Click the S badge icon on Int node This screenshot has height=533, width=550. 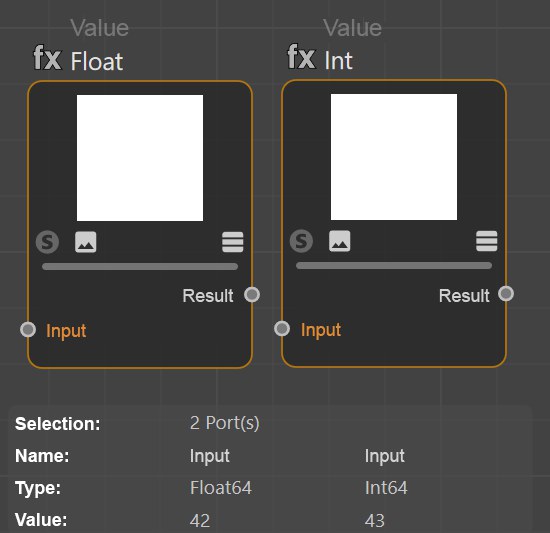301,241
